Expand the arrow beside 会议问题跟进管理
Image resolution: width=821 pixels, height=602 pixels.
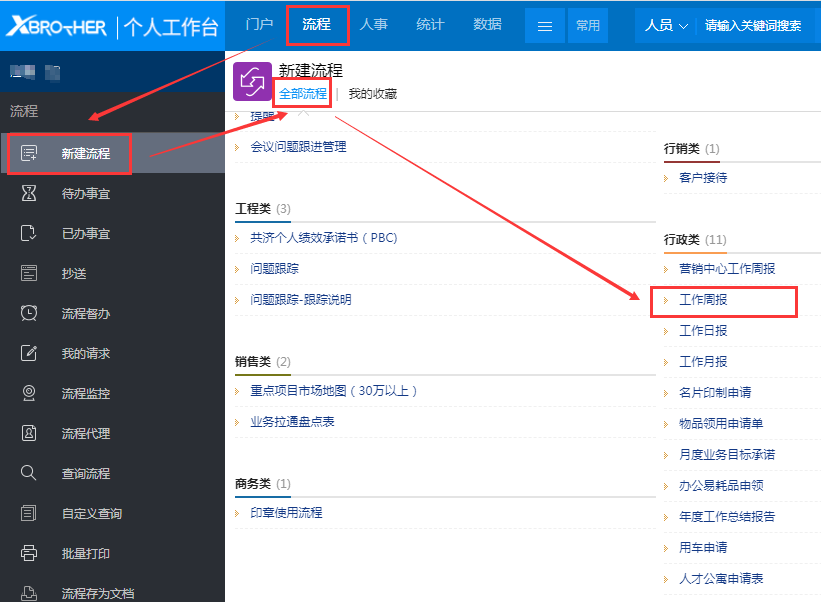click(x=238, y=147)
